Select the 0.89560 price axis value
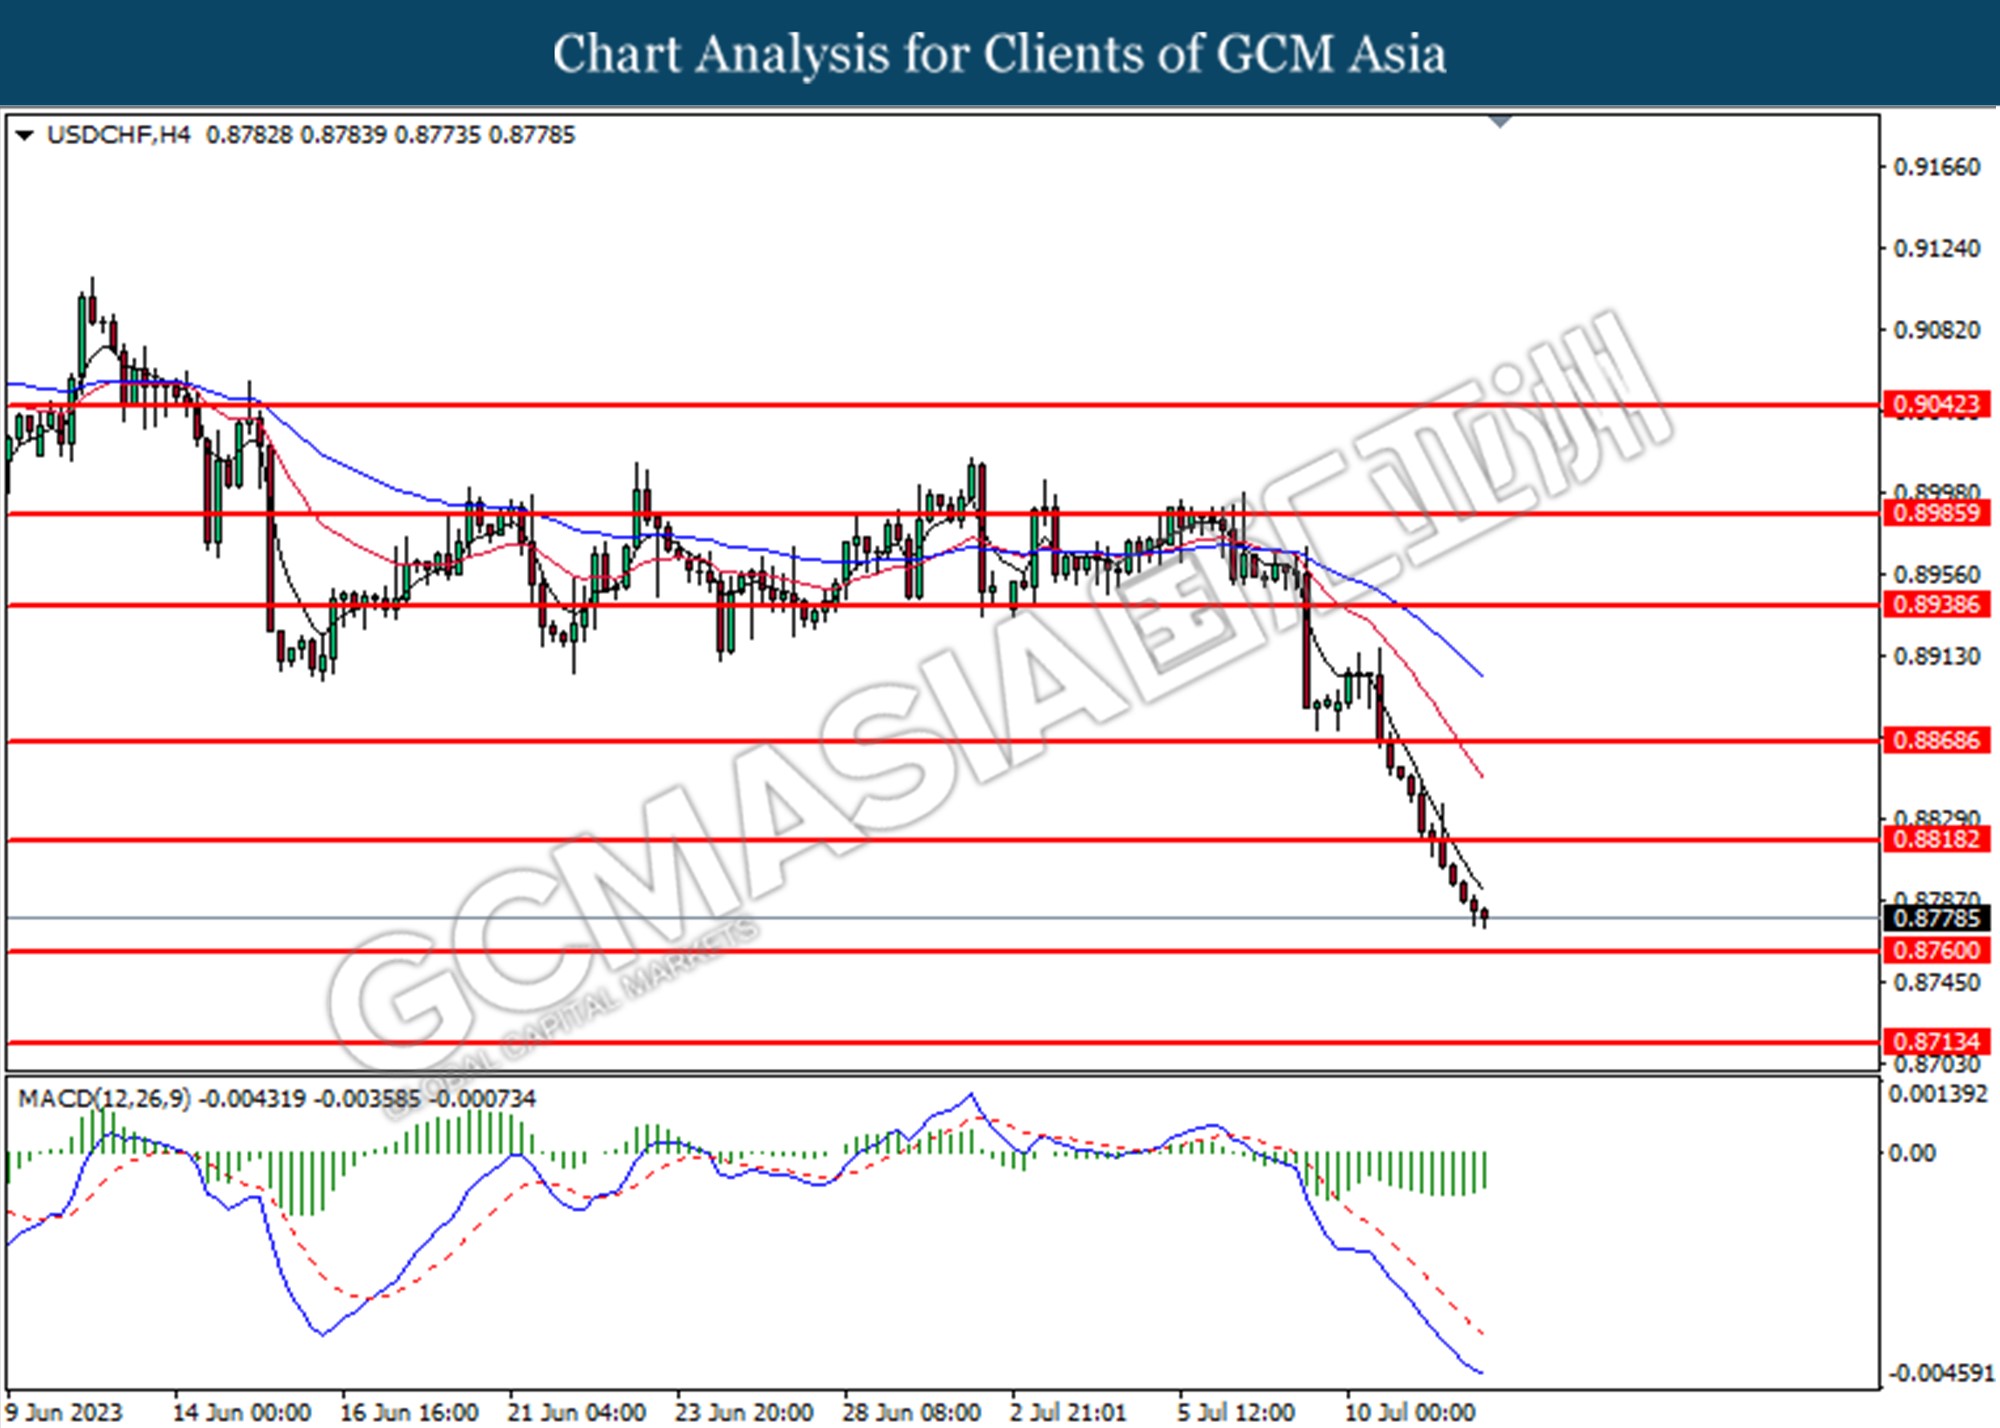 coord(1937,575)
